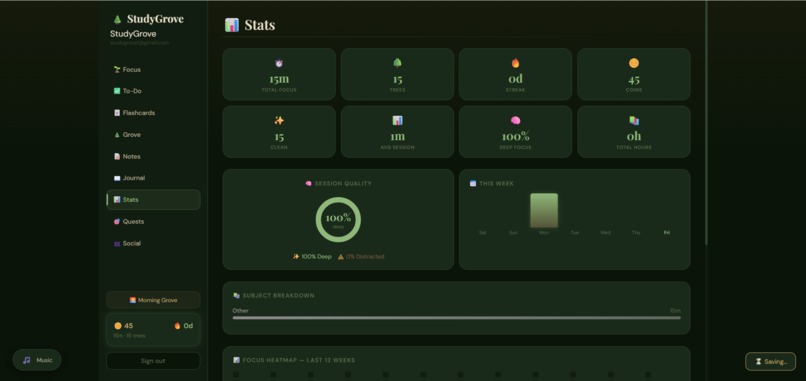This screenshot has width=806, height=381.
Task: Click the flame icon in sidebar summary
Action: 177,326
